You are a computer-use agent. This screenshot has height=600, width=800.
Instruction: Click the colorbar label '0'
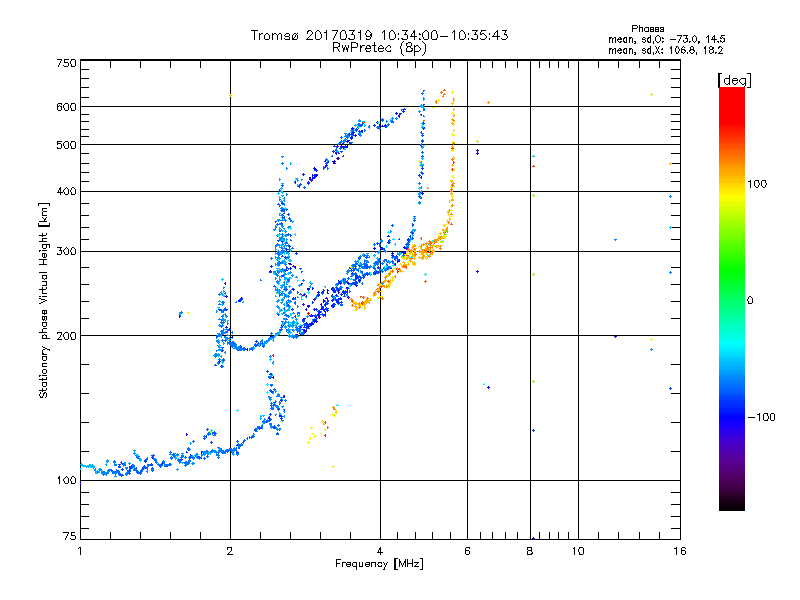coord(750,301)
